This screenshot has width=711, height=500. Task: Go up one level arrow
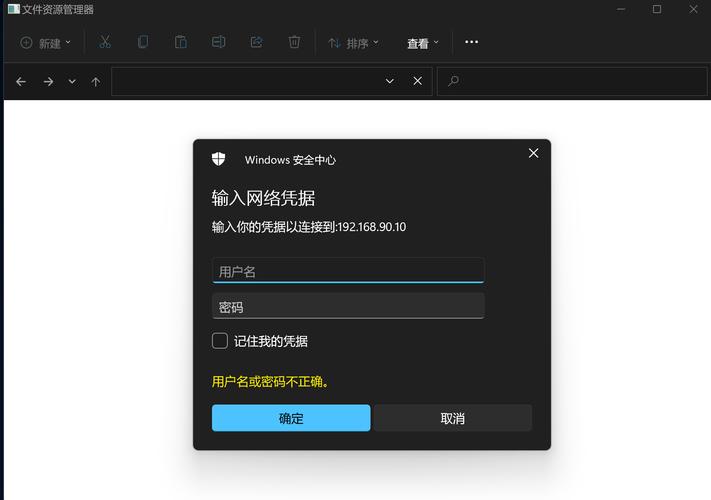click(95, 82)
